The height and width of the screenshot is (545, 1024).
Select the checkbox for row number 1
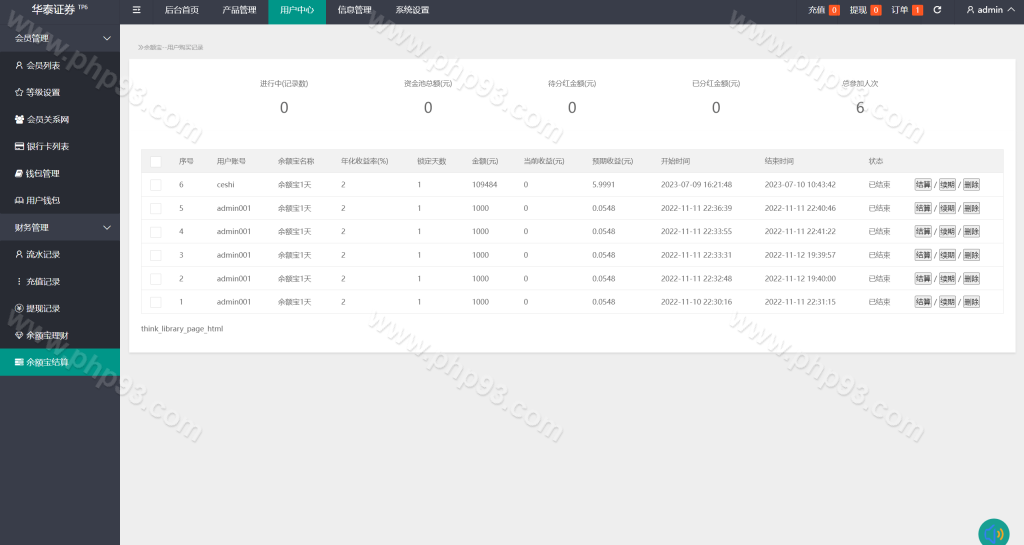click(x=155, y=302)
